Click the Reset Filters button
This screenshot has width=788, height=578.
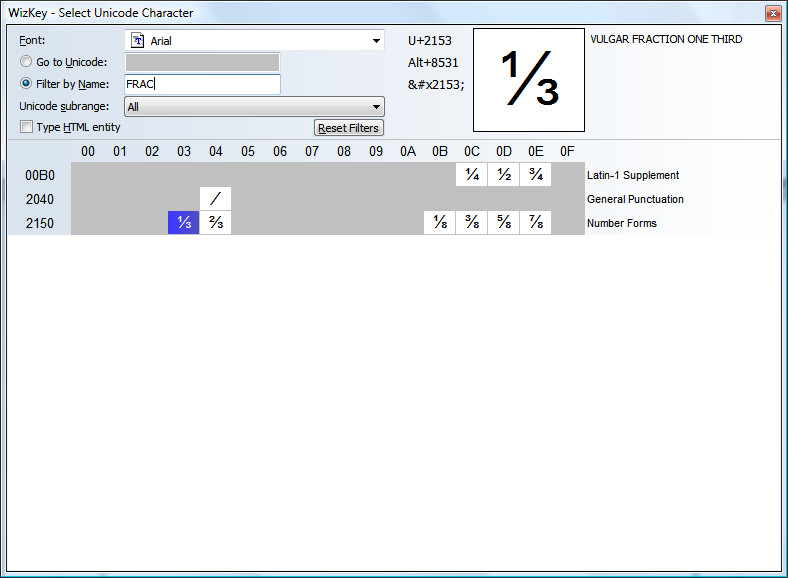pos(348,128)
